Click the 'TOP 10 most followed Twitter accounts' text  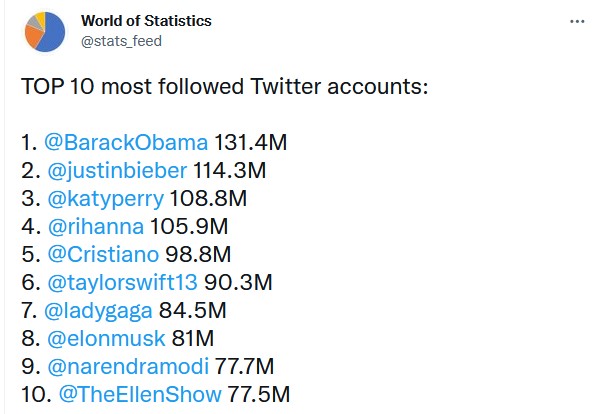[225, 86]
